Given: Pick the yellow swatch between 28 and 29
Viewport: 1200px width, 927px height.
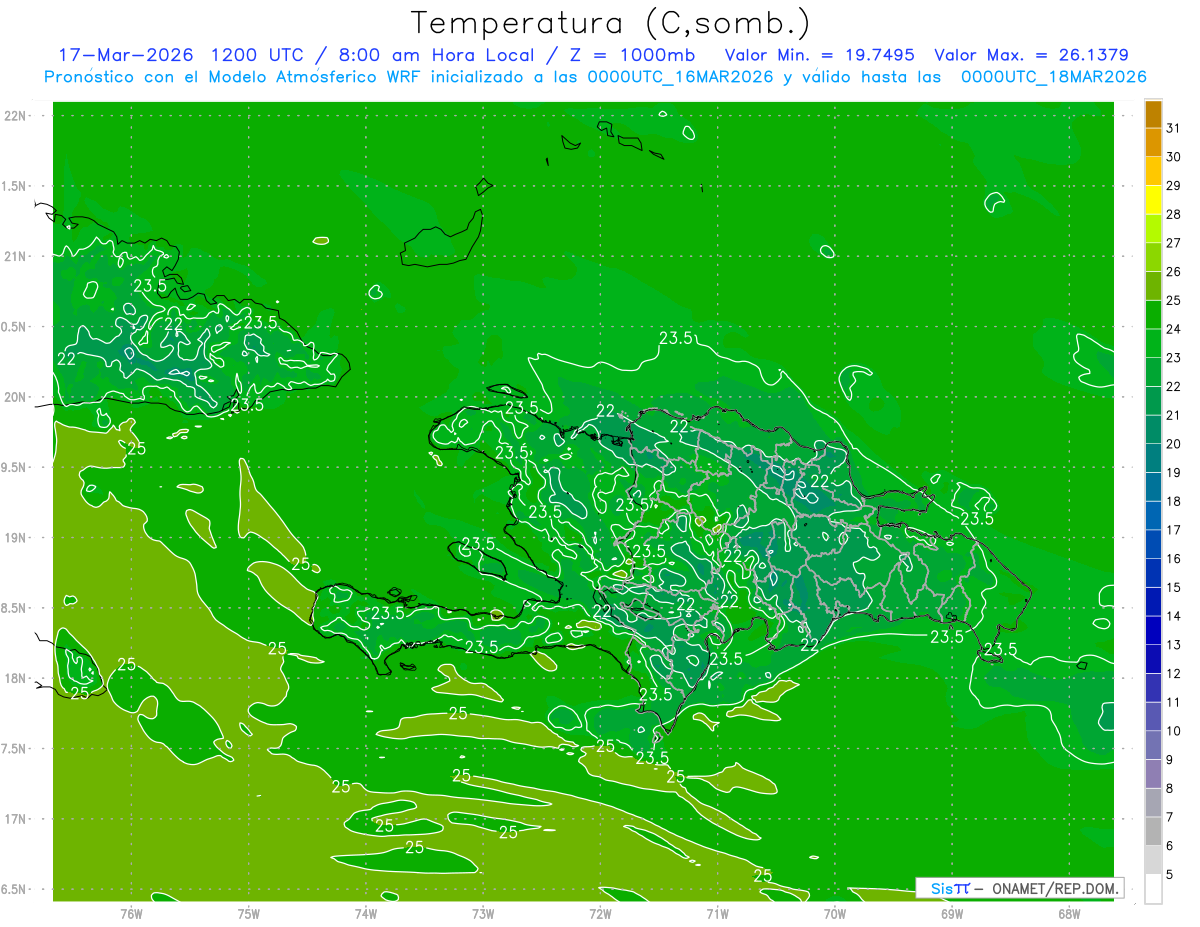Looking at the screenshot, I should 1153,200.
